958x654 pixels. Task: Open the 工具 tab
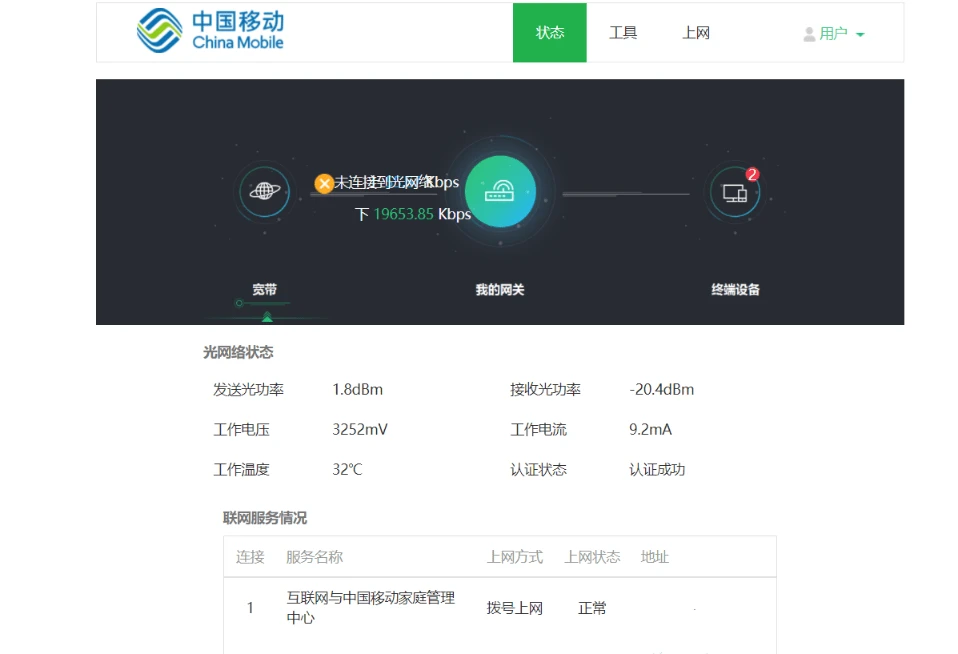[623, 33]
